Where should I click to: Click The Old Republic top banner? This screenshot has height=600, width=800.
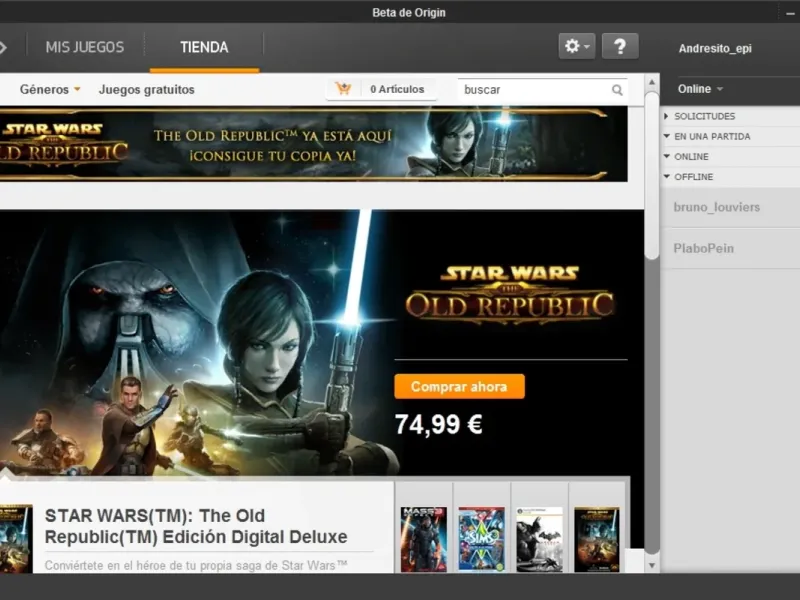[314, 144]
